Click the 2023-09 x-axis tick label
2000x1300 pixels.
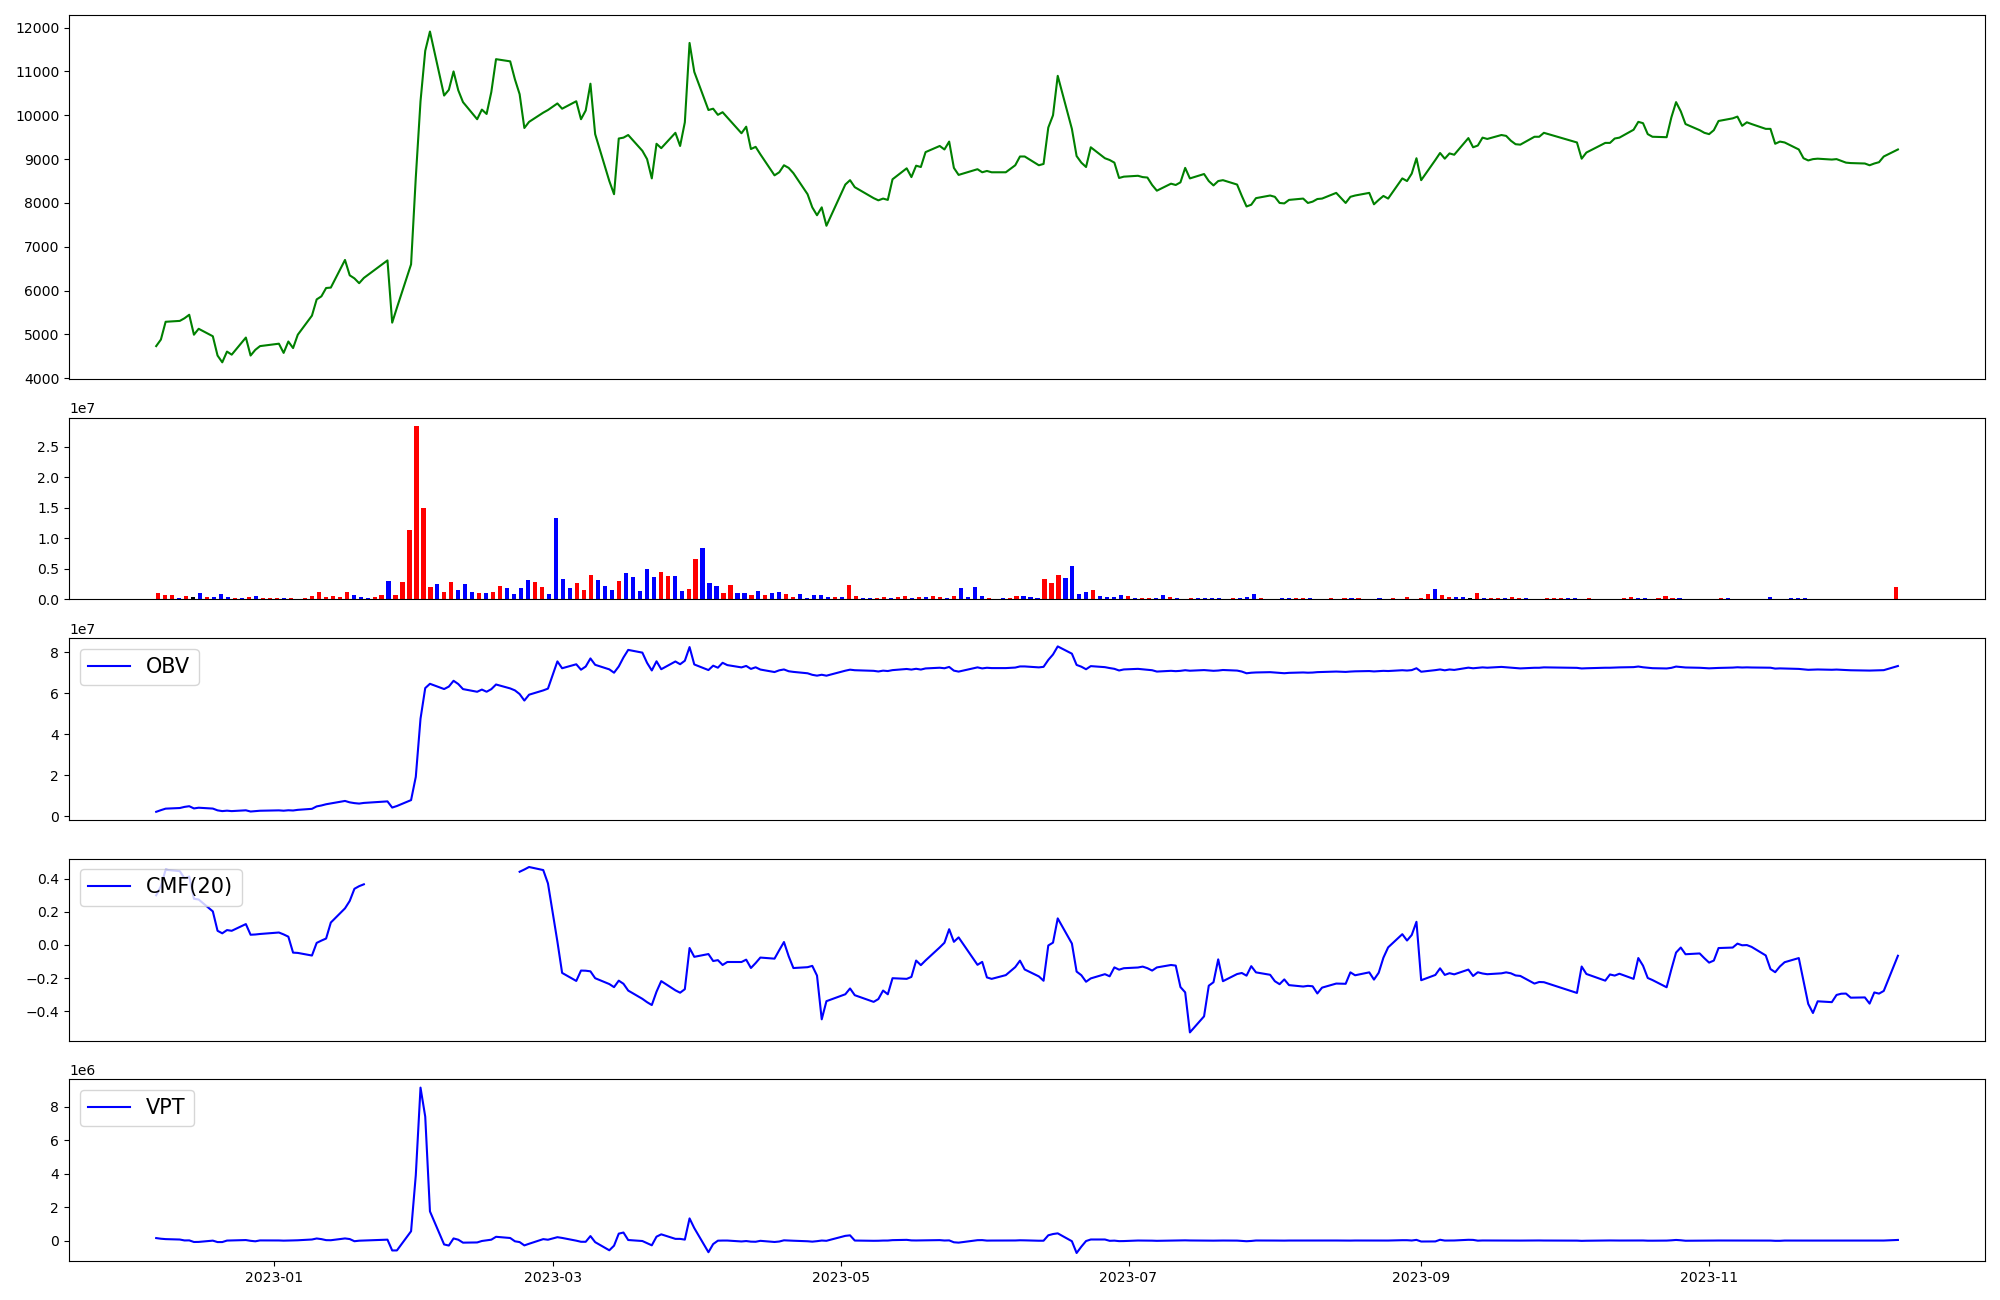click(x=1421, y=1277)
